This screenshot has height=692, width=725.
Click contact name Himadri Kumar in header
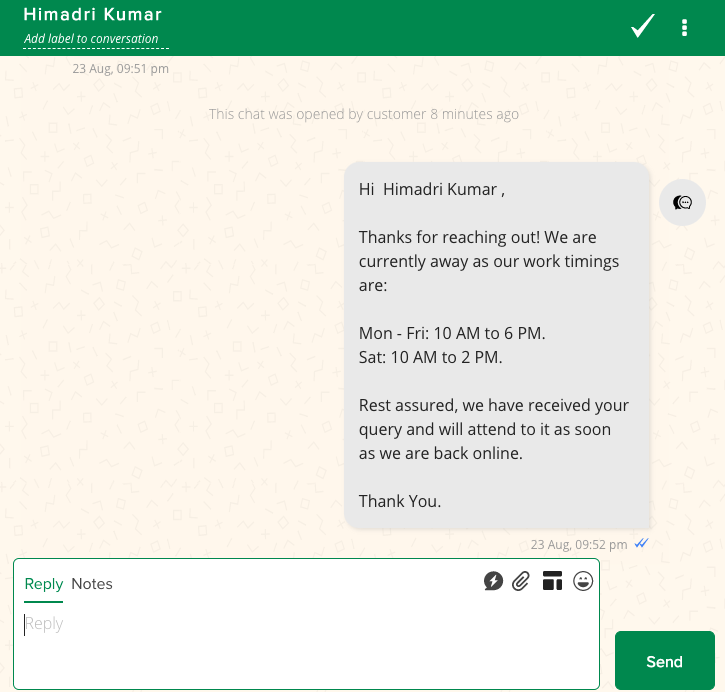(x=92, y=14)
